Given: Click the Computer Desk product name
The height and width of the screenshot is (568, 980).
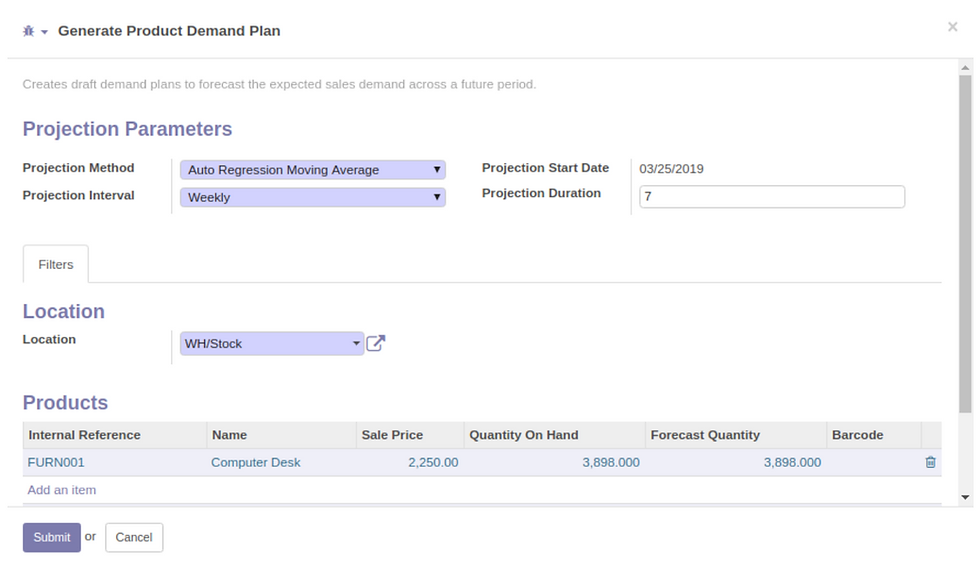Looking at the screenshot, I should pos(256,462).
